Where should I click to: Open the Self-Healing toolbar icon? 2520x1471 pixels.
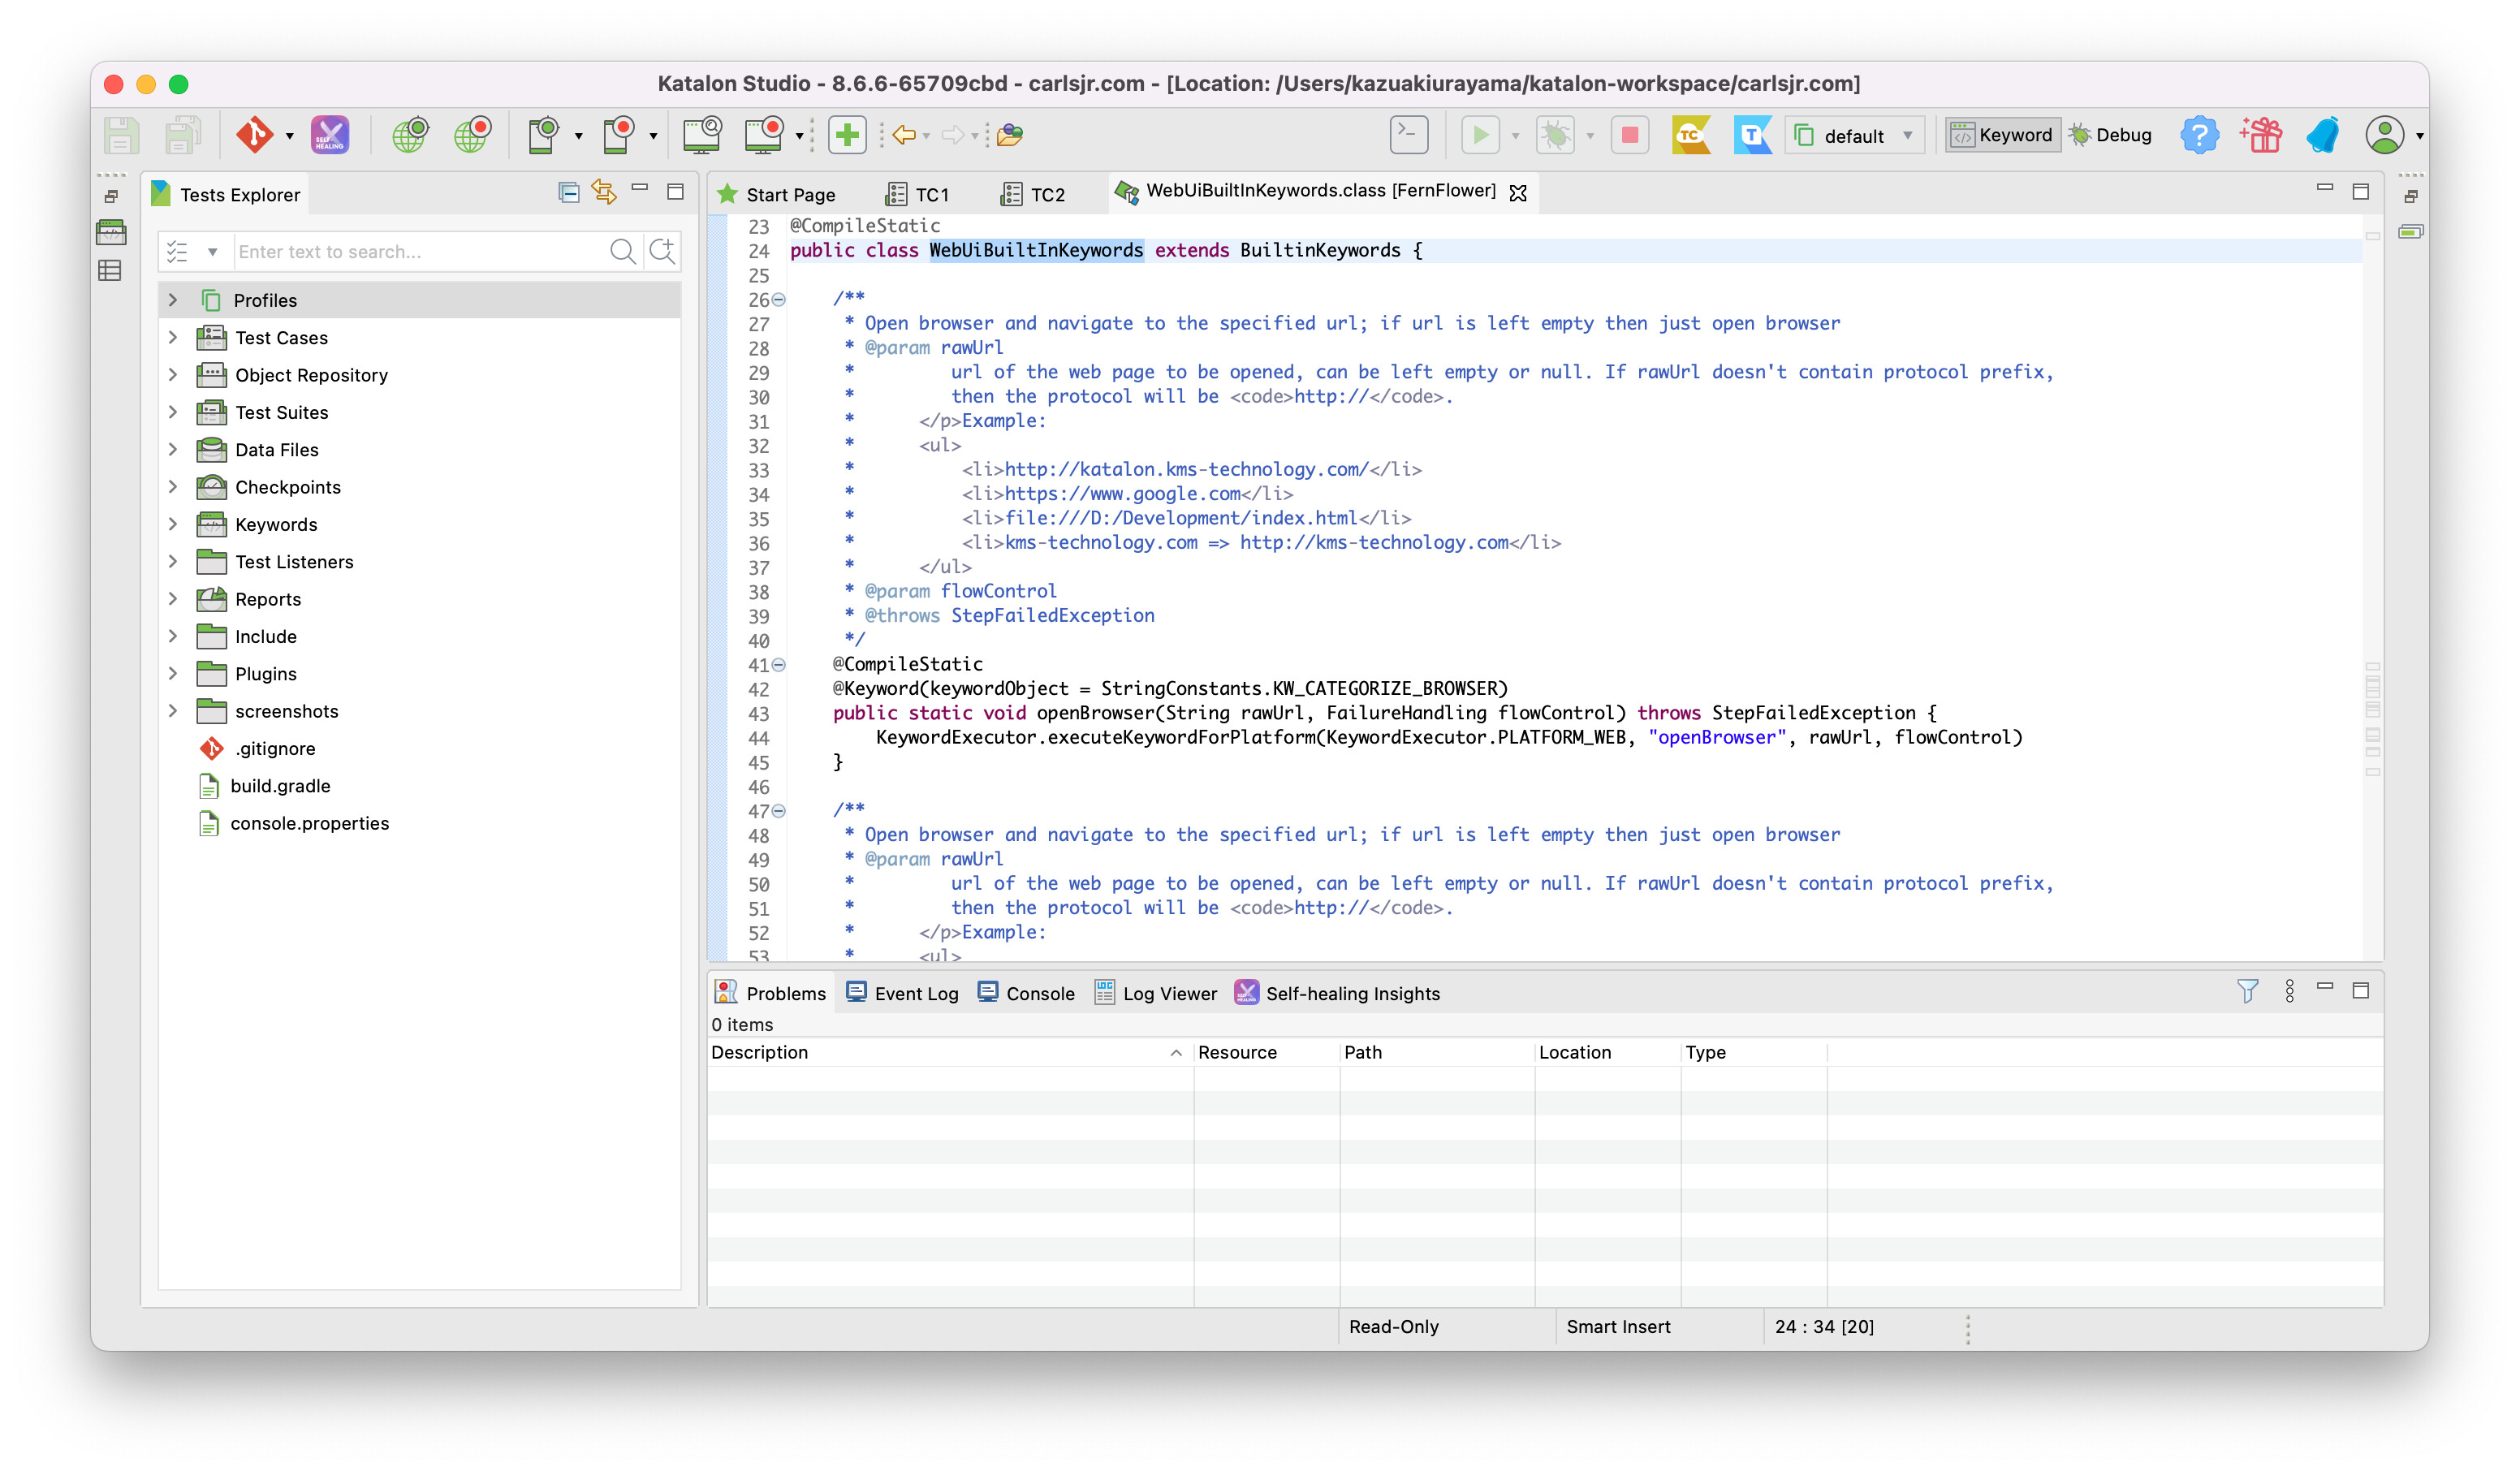pos(329,135)
